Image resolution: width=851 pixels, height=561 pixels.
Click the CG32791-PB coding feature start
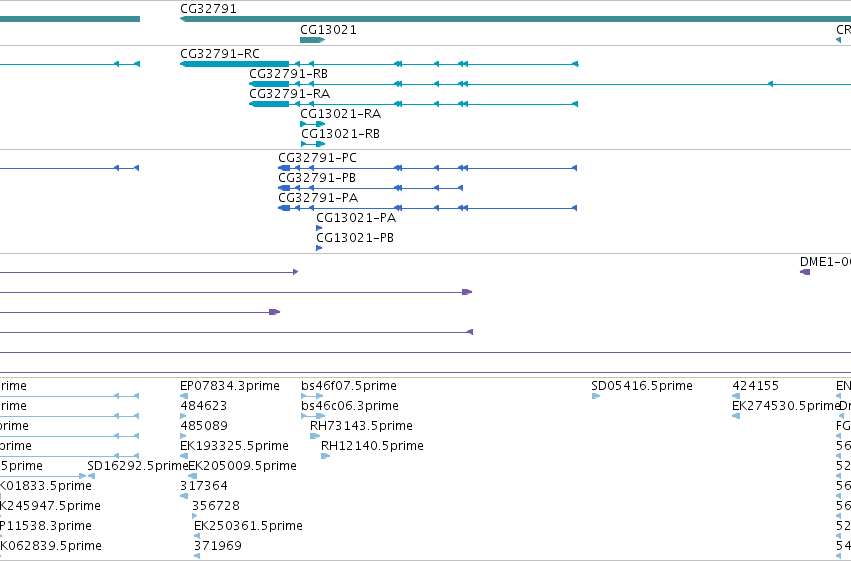(x=284, y=188)
